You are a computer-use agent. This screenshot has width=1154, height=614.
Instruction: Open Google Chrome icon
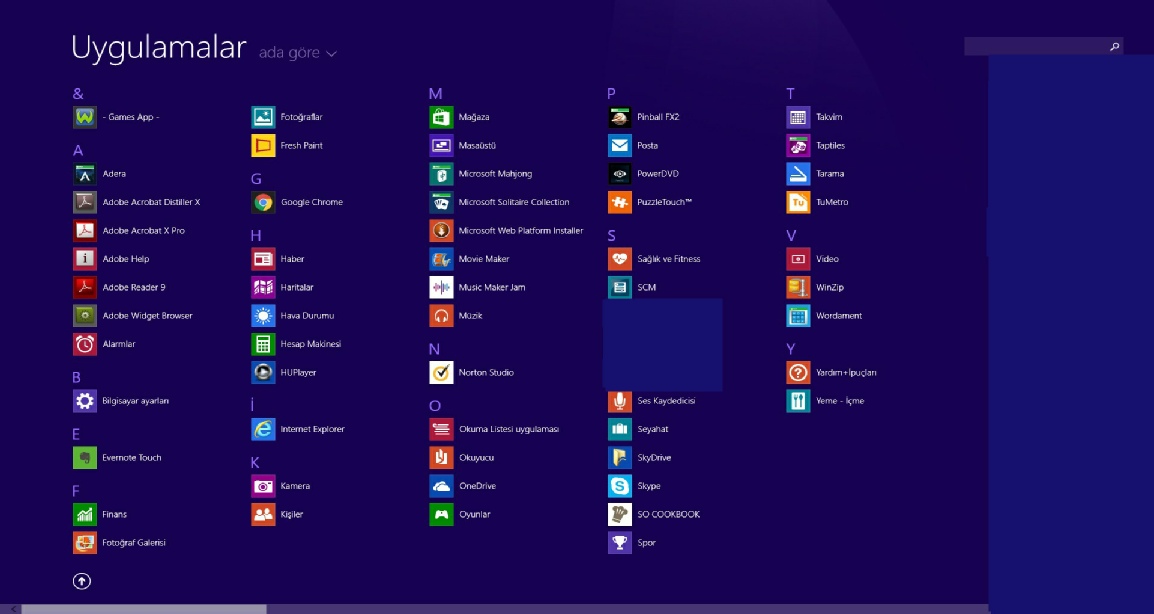click(263, 202)
